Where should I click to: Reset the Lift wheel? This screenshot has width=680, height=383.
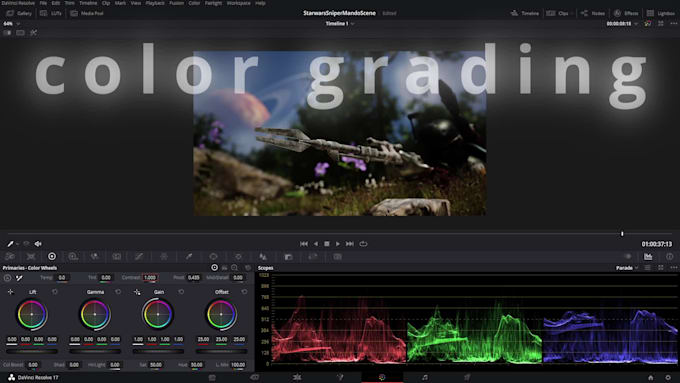pos(55,292)
